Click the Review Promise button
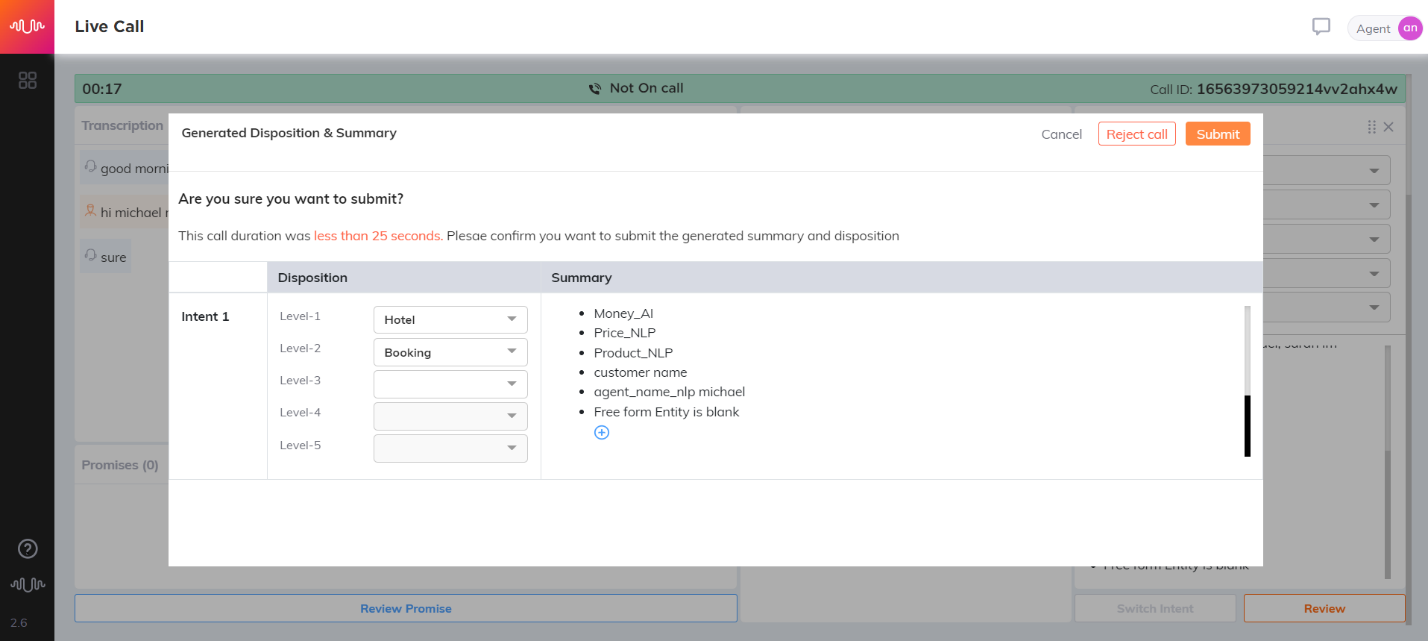Viewport: 1428px width, 641px height. 406,608
